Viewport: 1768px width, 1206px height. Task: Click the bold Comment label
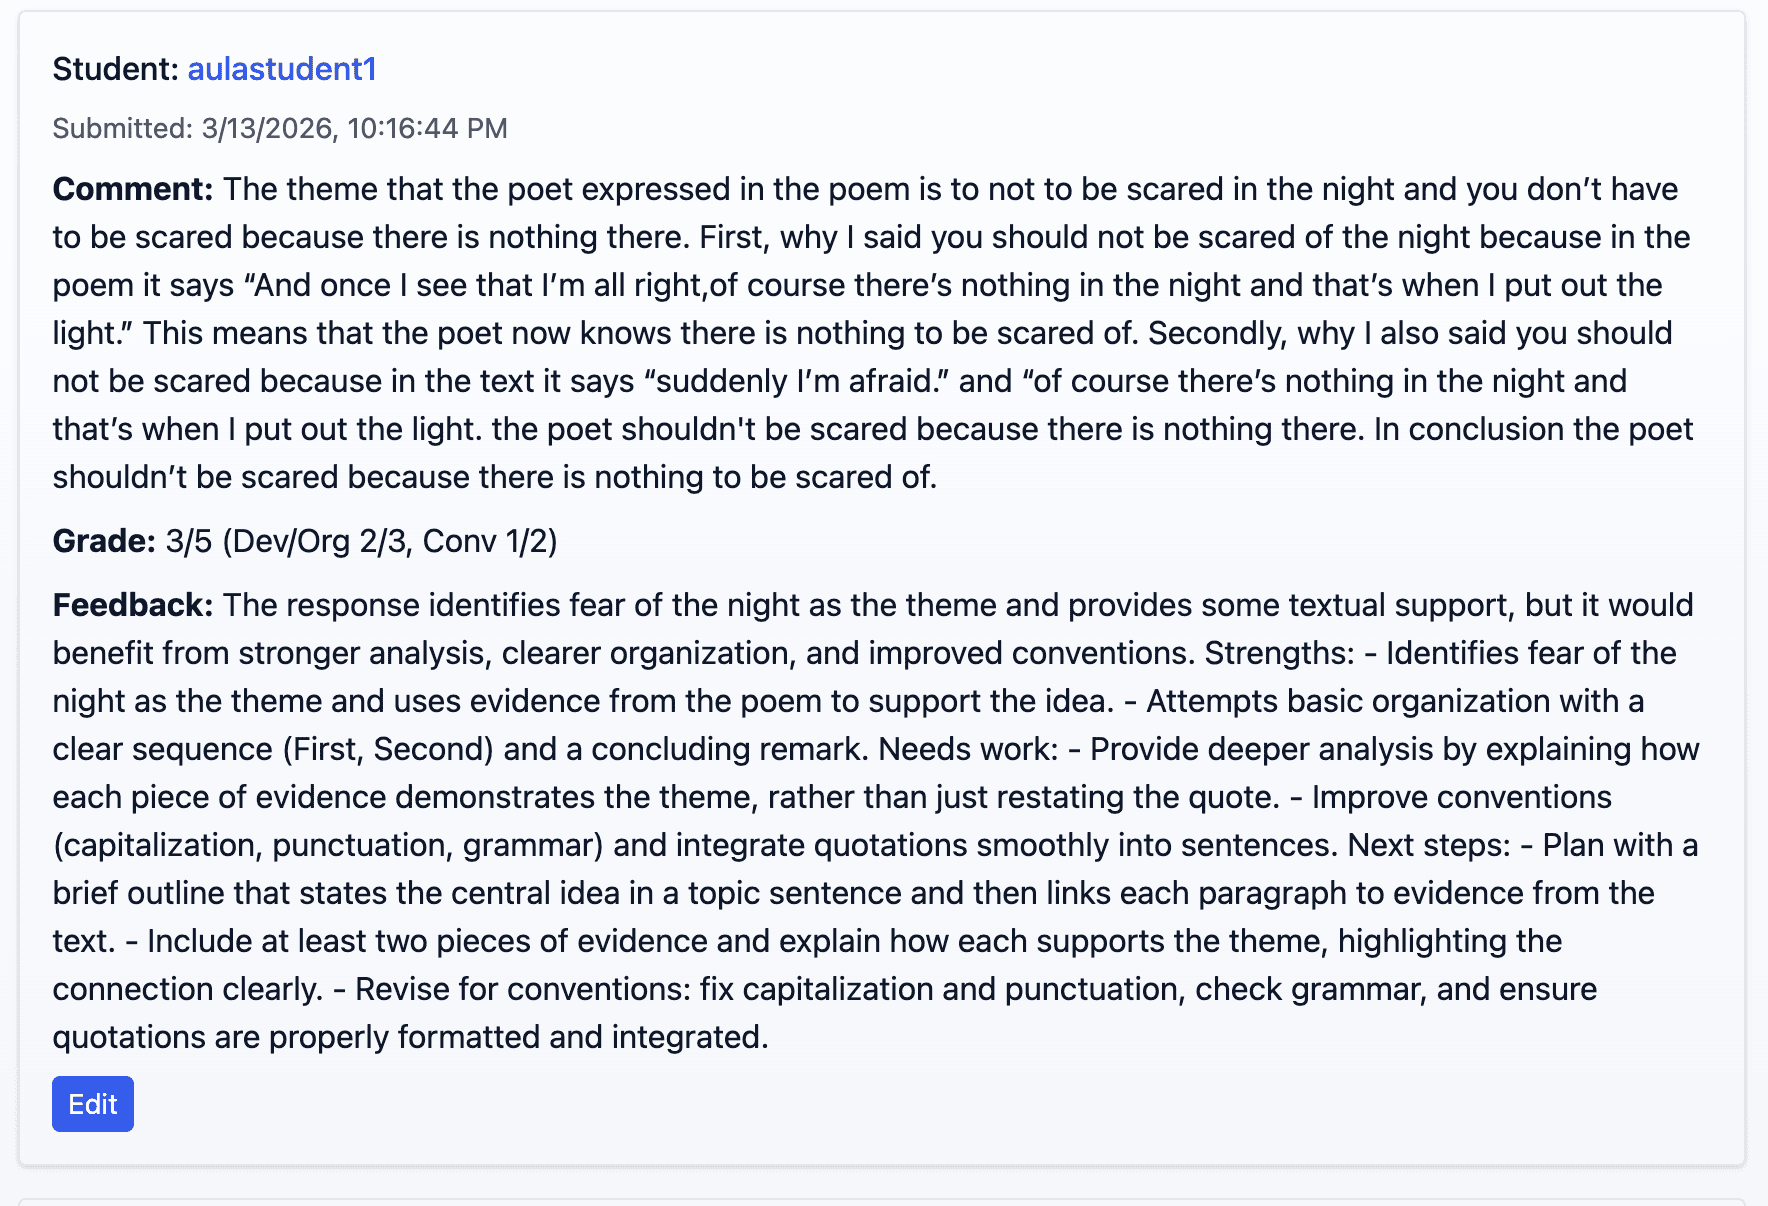pos(132,189)
